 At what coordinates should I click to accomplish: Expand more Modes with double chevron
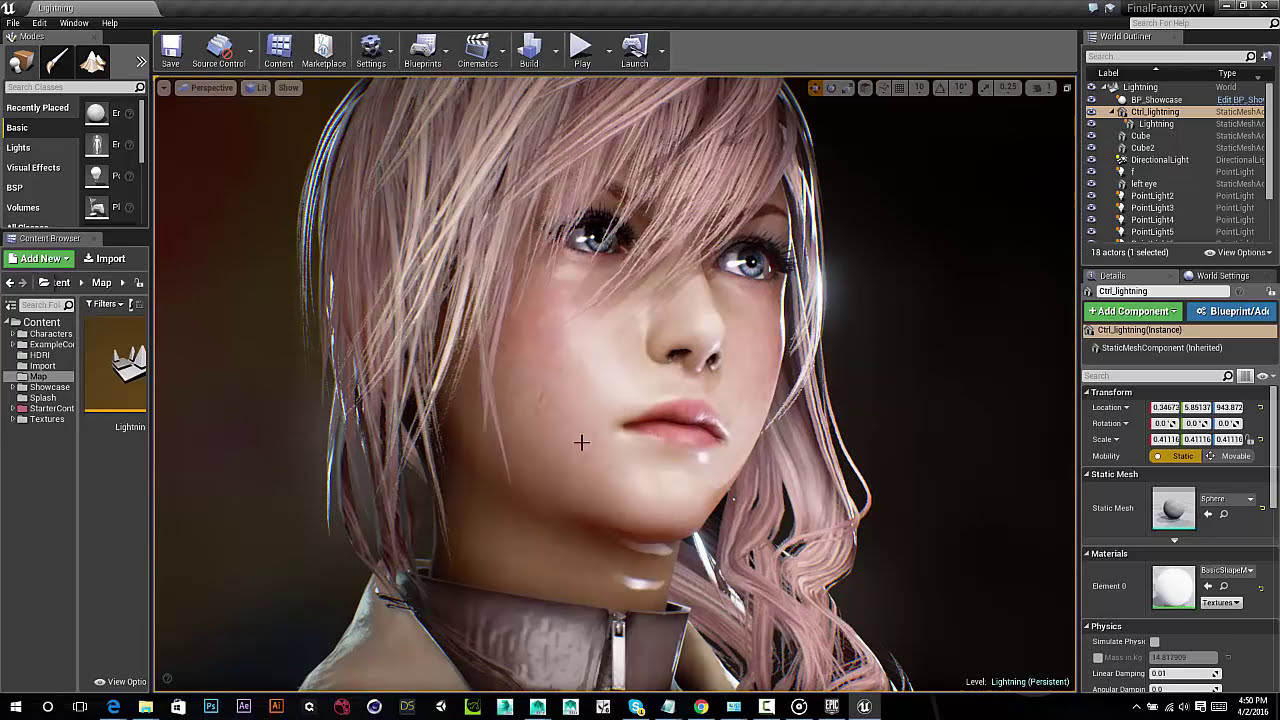141,62
